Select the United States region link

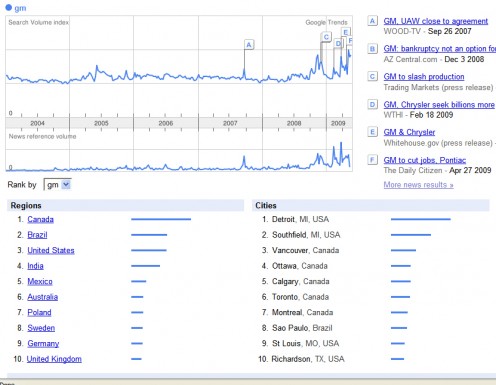[x=51, y=250]
